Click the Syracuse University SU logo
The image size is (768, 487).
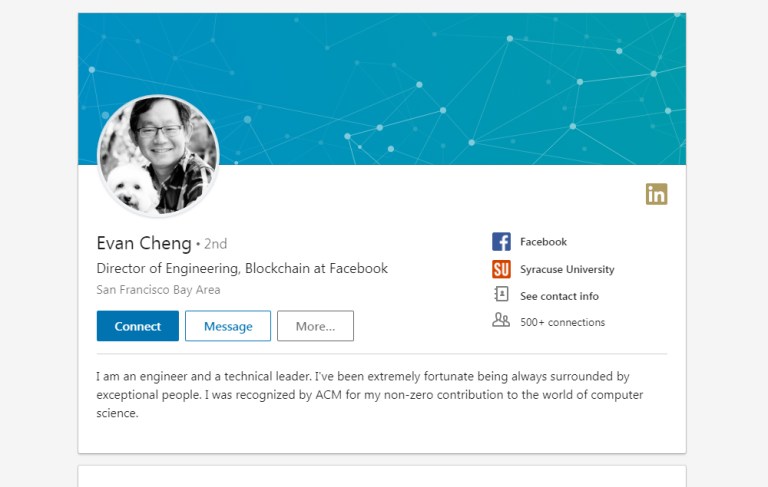[501, 269]
